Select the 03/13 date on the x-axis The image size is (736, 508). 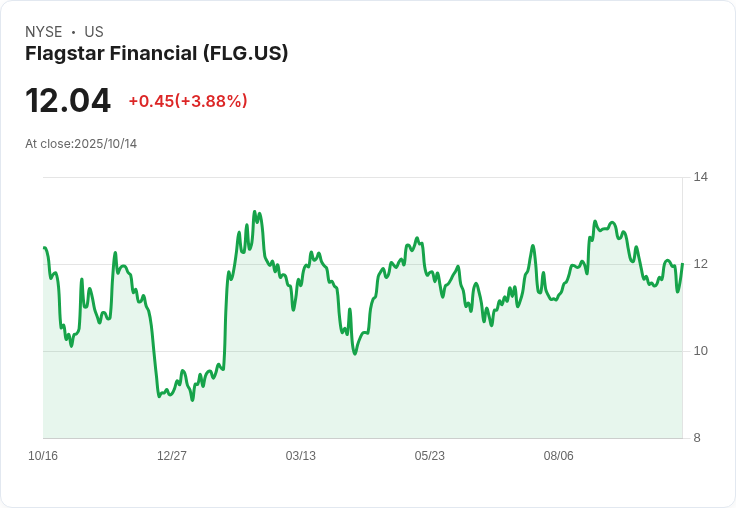[301, 456]
